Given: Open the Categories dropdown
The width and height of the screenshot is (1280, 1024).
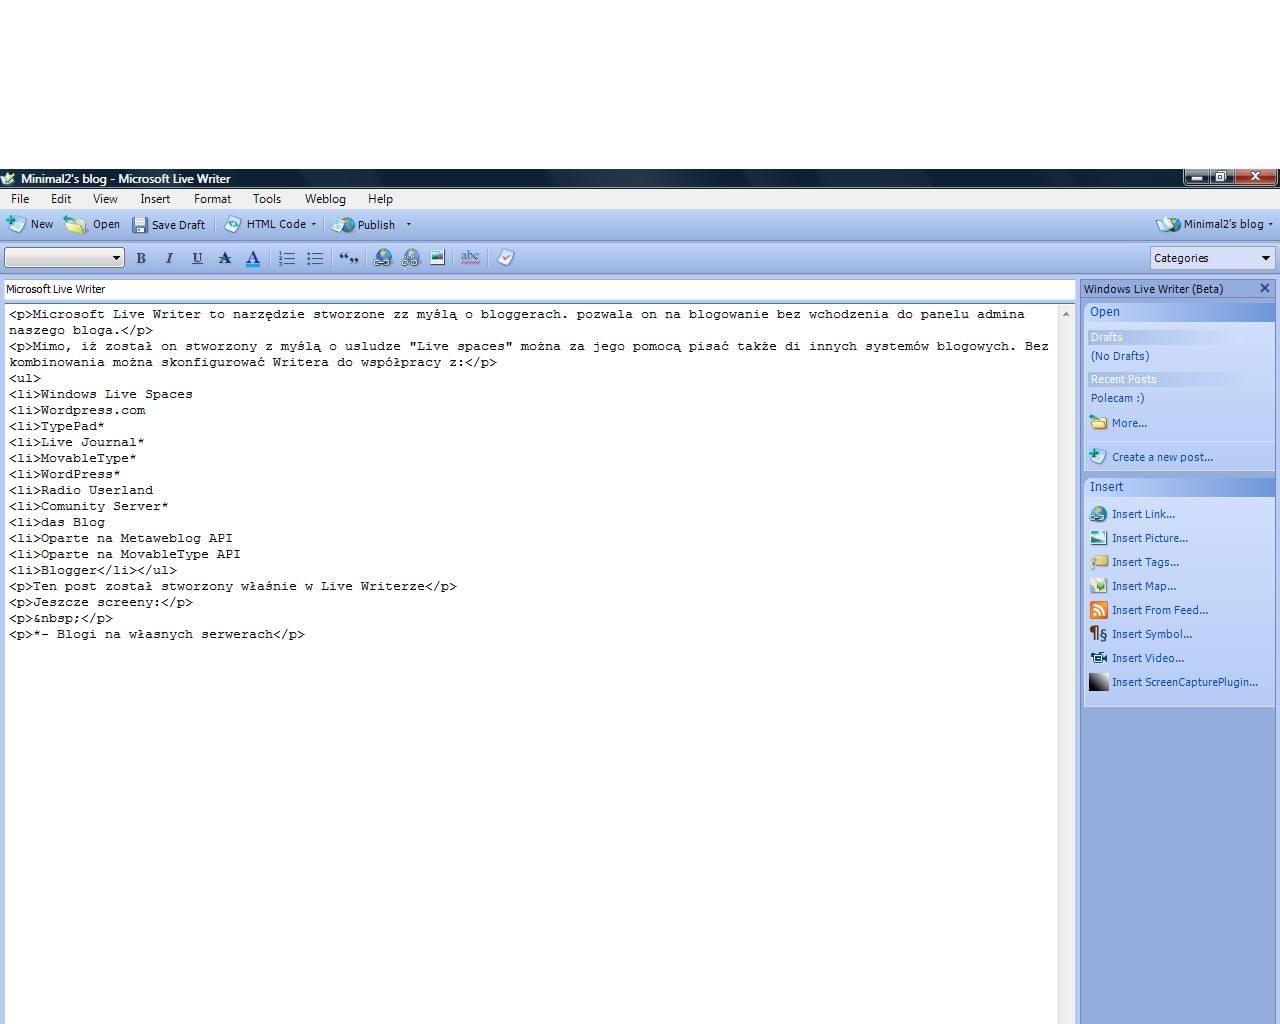Looking at the screenshot, I should 1212,258.
